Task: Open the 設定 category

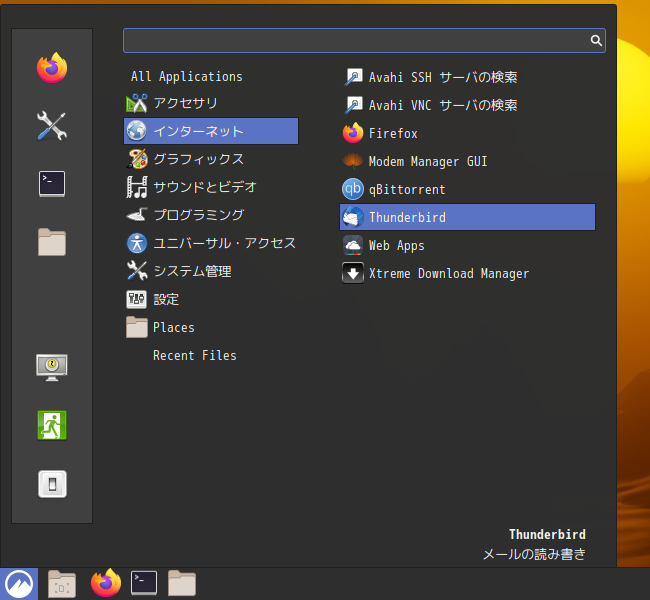Action: [x=211, y=299]
